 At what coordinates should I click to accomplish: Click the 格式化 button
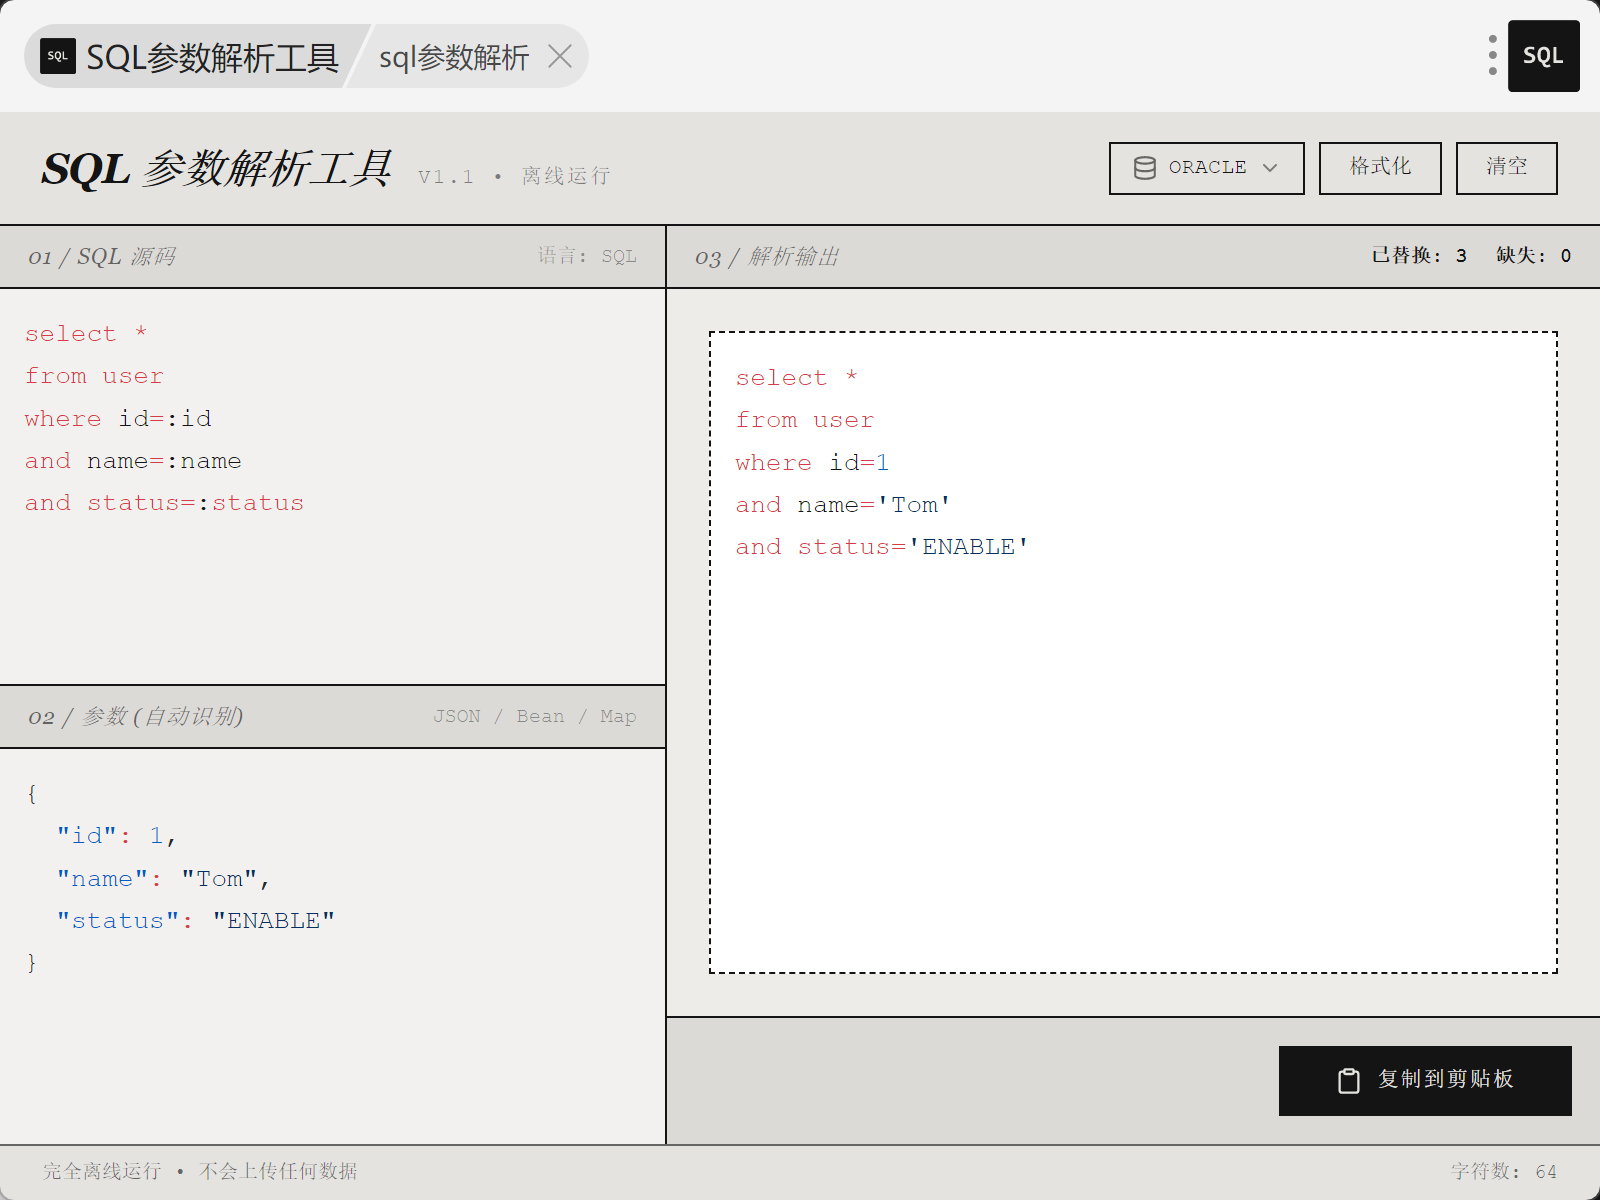[x=1380, y=168]
